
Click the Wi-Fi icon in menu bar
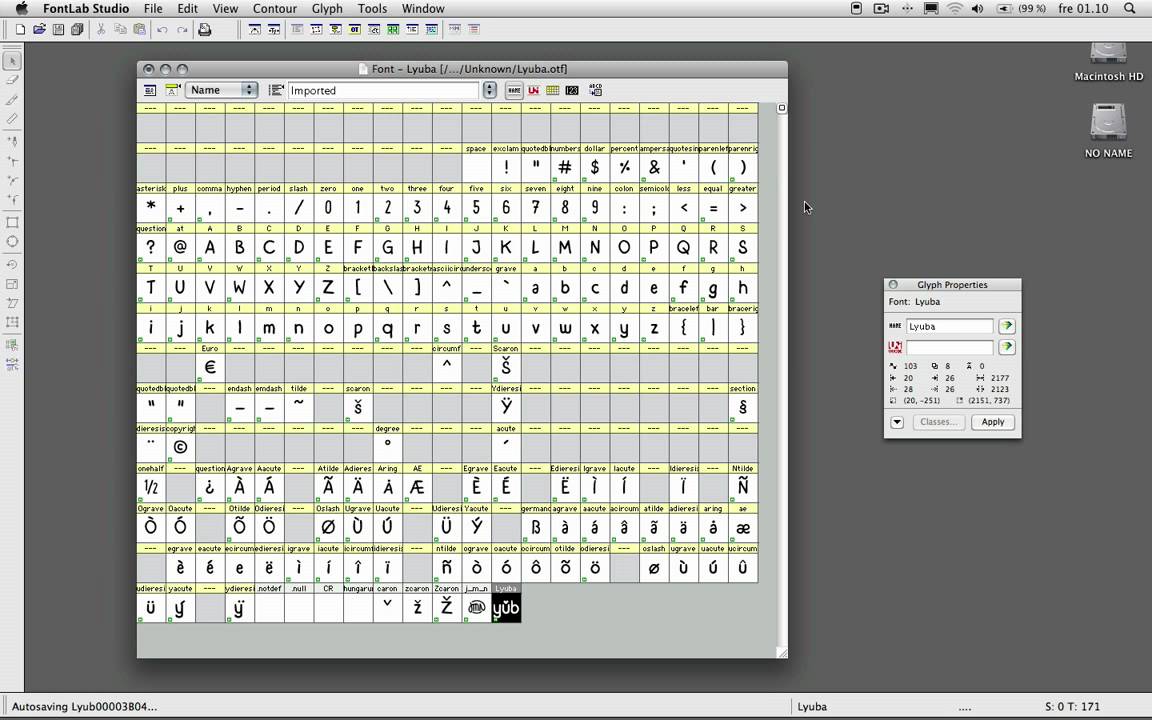point(954,9)
